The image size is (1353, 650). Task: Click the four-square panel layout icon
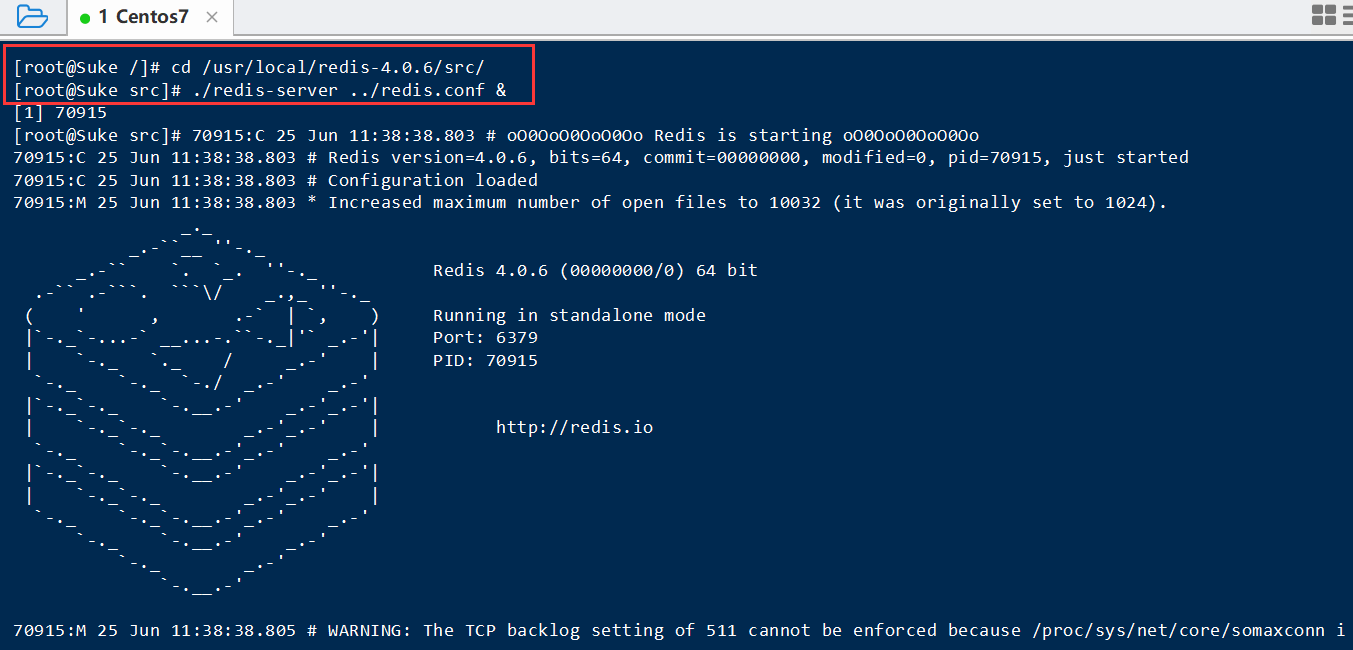pyautogui.click(x=1324, y=14)
